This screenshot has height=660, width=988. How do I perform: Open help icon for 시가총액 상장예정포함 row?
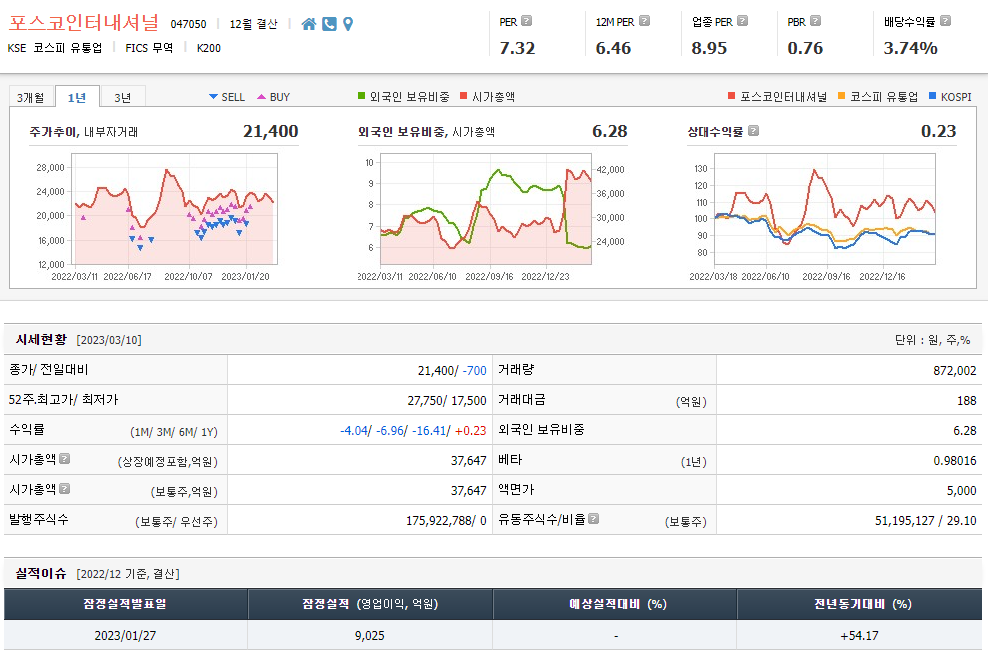(64, 459)
